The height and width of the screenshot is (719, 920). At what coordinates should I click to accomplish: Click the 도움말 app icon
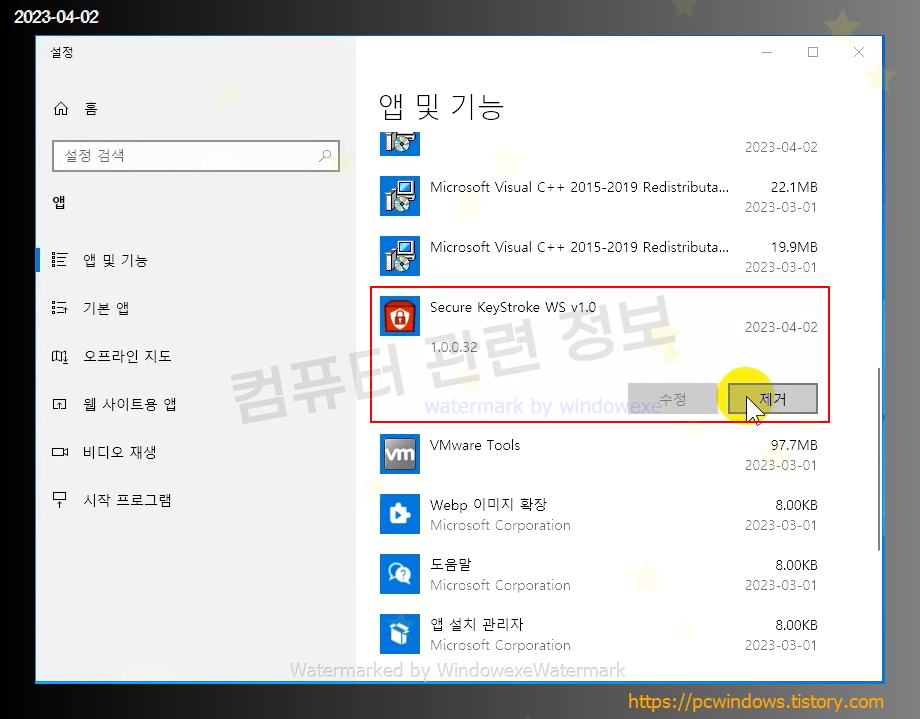(400, 574)
